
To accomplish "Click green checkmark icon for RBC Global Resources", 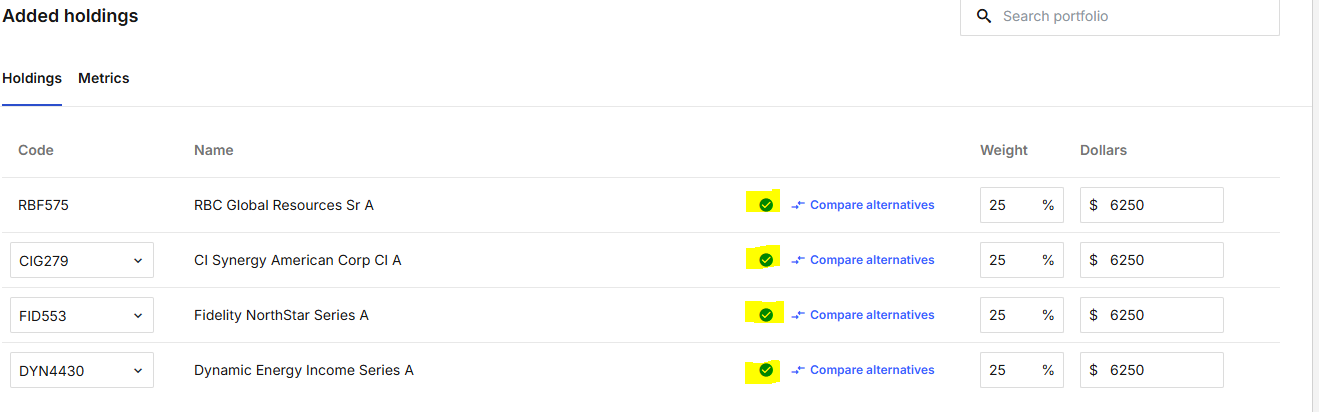I will point(766,205).
